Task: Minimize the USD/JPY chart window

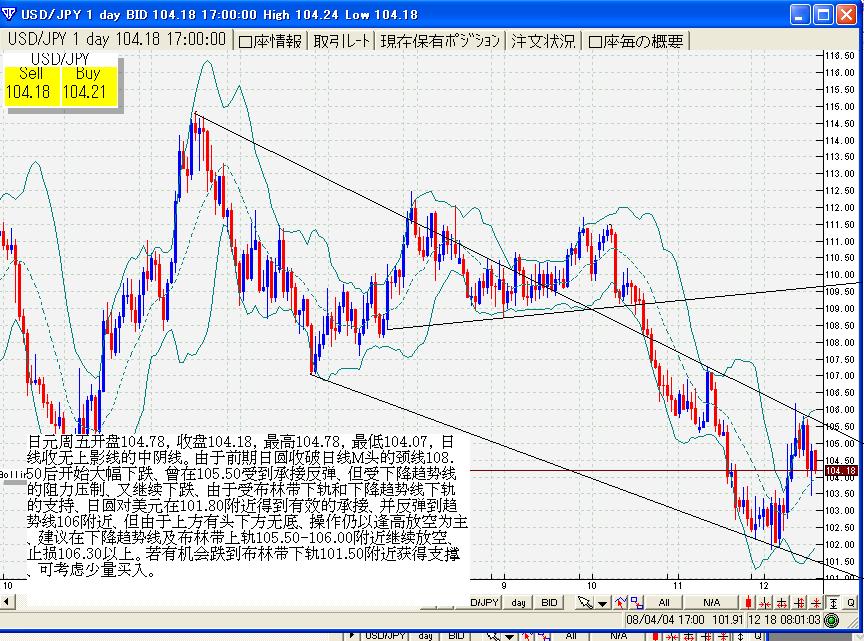Action: 800,14
